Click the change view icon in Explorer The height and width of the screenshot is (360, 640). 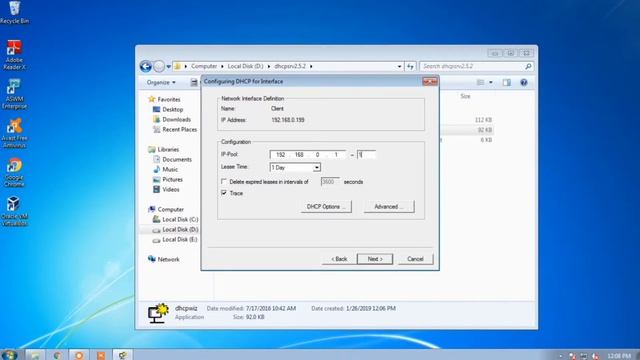pyautogui.click(x=480, y=82)
